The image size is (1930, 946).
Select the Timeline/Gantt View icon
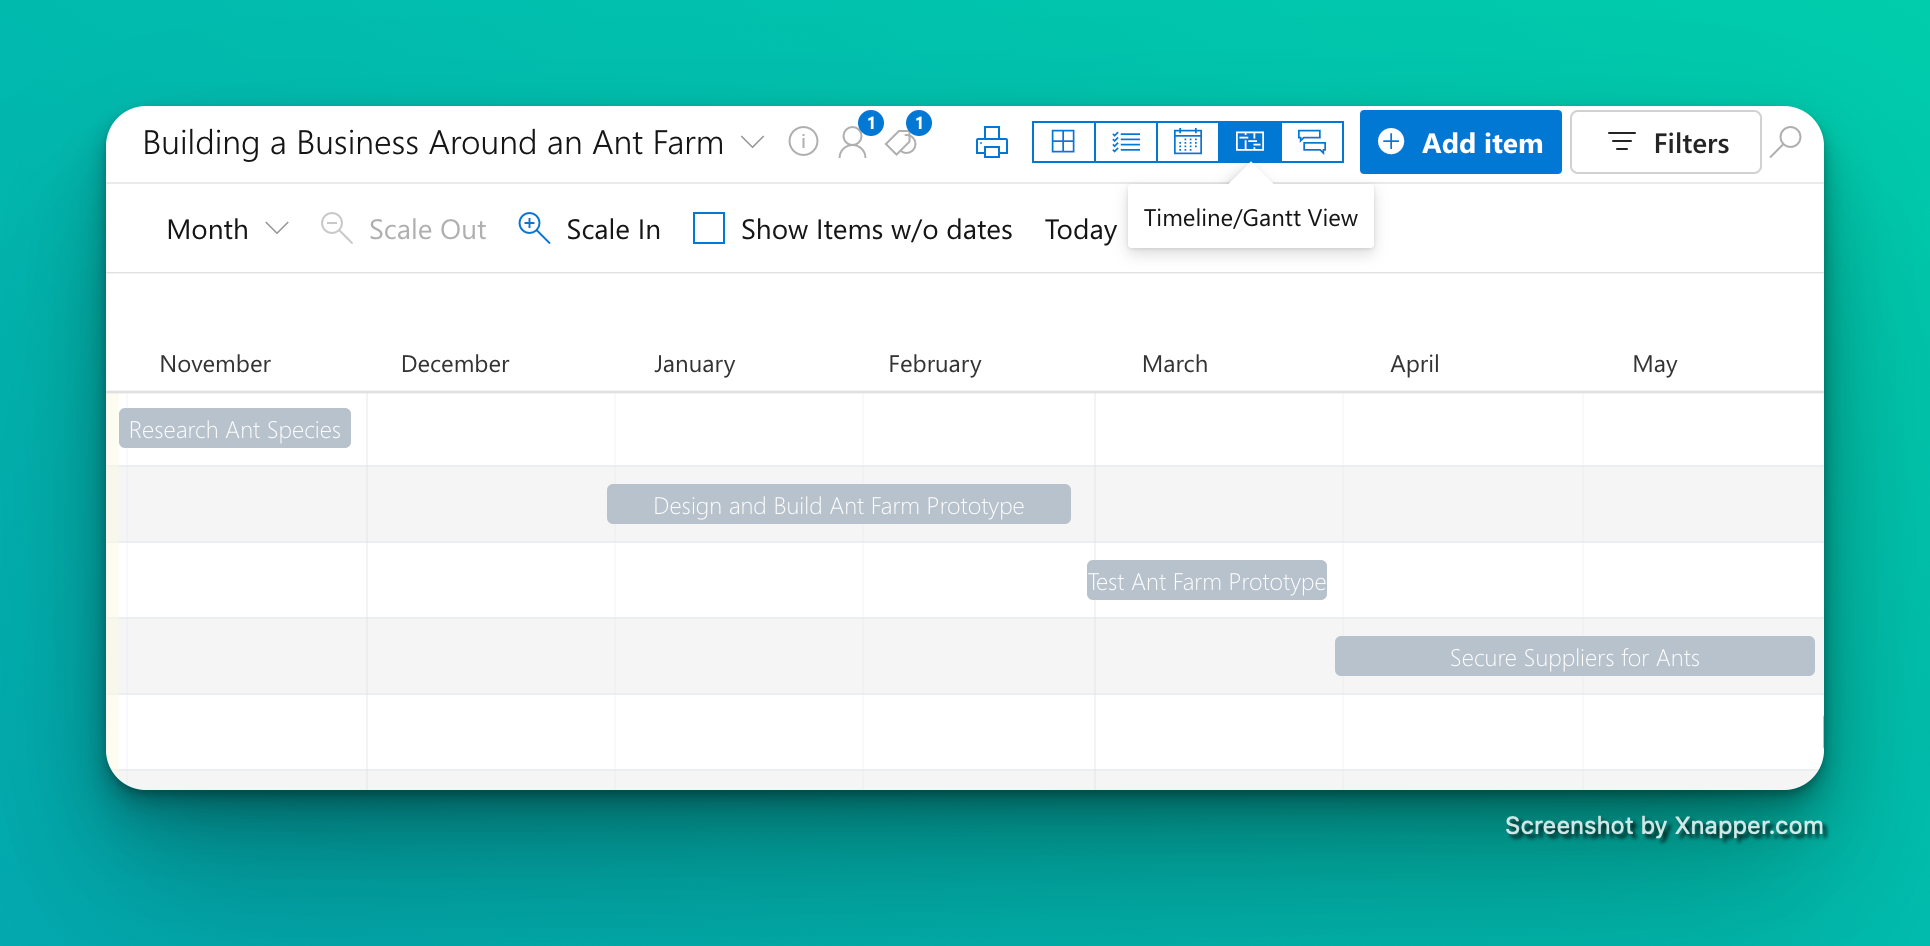[1249, 142]
